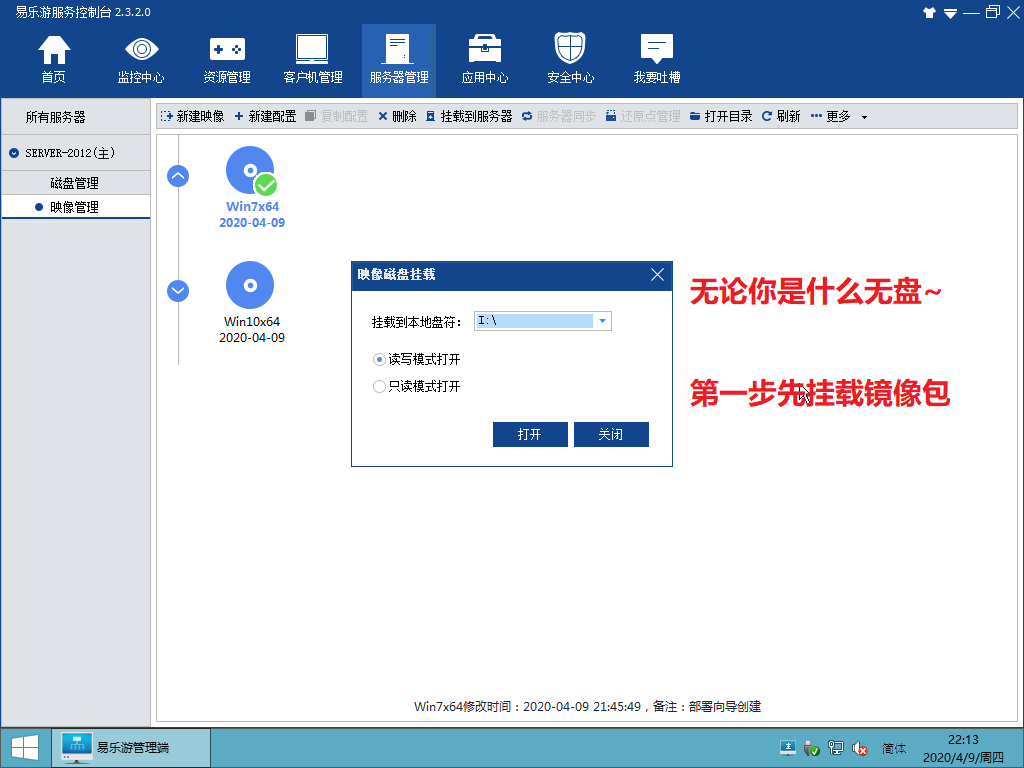1024x768 pixels.
Task: Click the skin shirt icon in title bar
Action: click(x=929, y=12)
